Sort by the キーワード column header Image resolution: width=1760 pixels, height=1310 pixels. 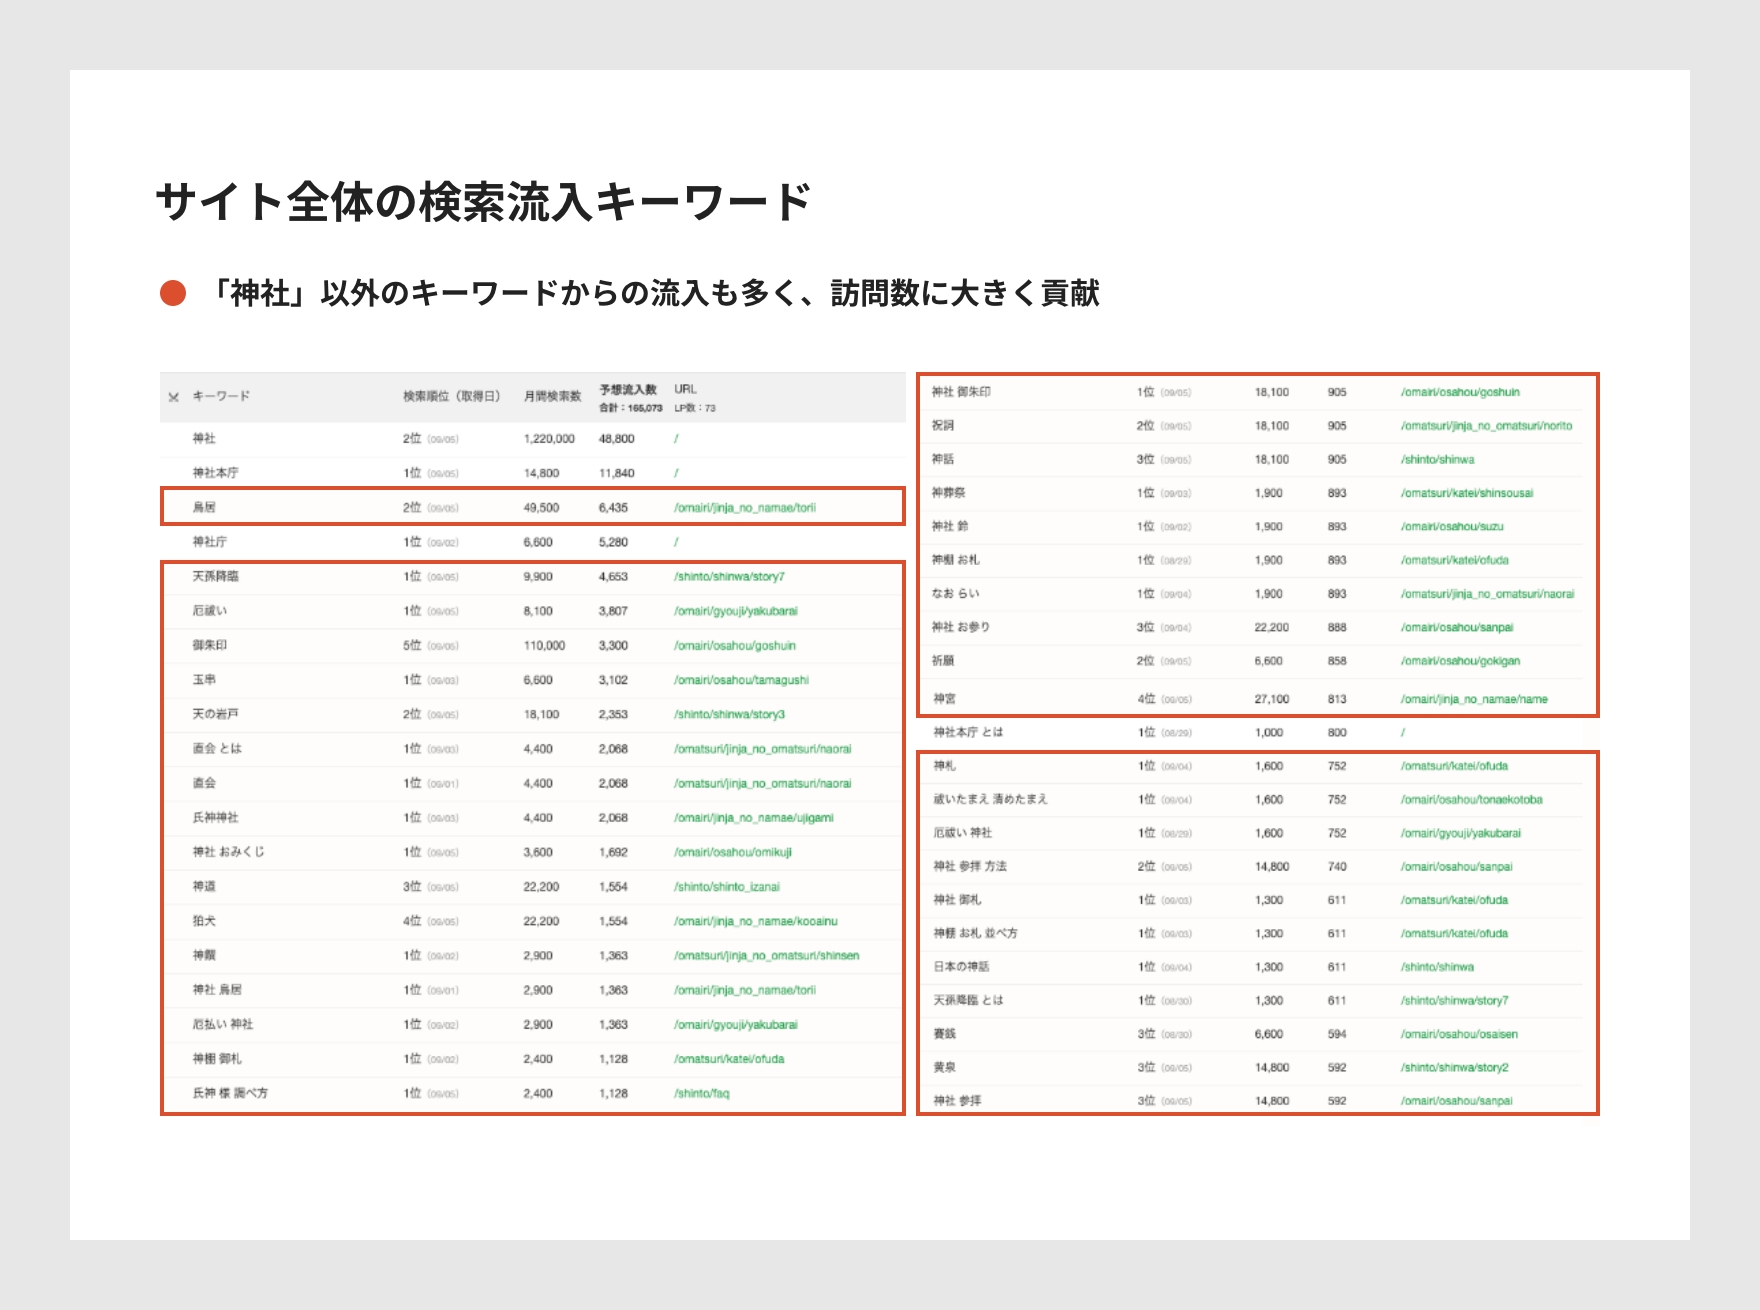coord(221,396)
